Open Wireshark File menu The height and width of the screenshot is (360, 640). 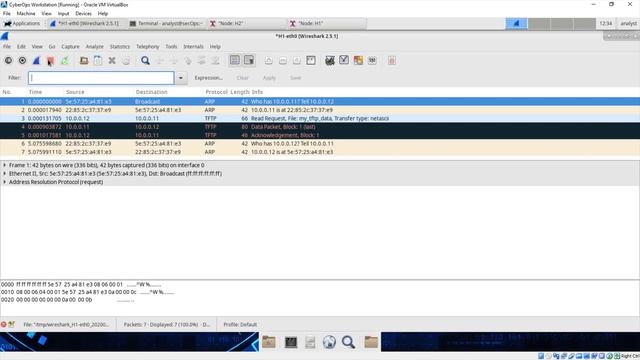pos(7,47)
